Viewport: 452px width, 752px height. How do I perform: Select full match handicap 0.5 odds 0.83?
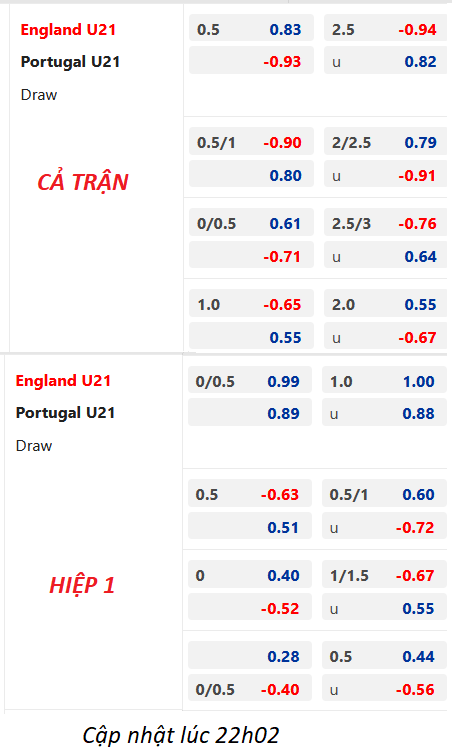point(251,30)
